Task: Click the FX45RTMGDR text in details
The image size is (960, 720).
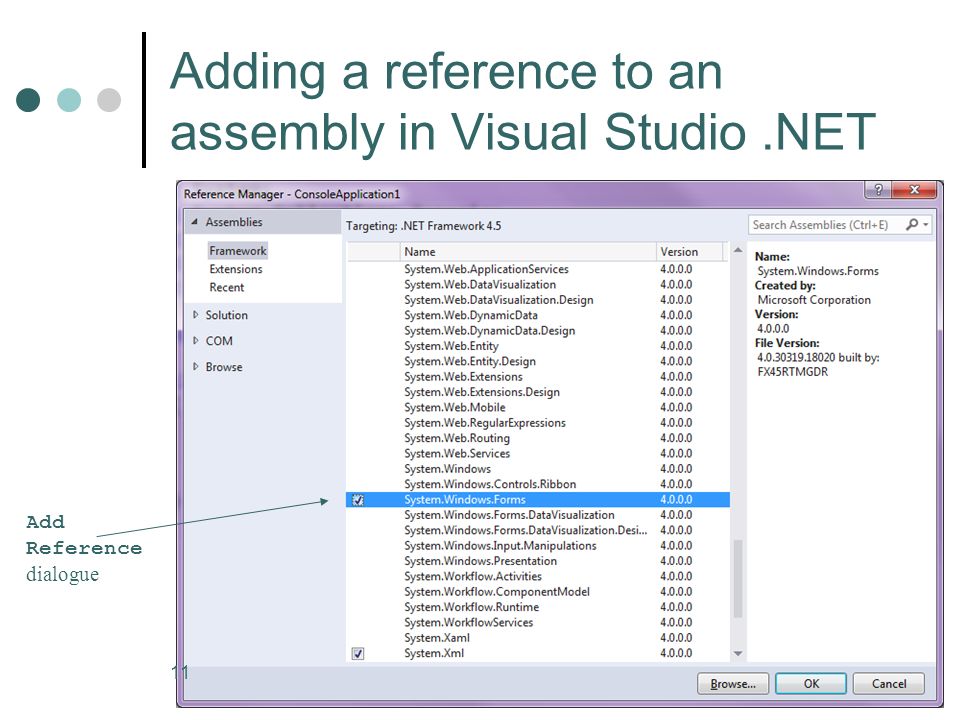Action: click(x=793, y=372)
